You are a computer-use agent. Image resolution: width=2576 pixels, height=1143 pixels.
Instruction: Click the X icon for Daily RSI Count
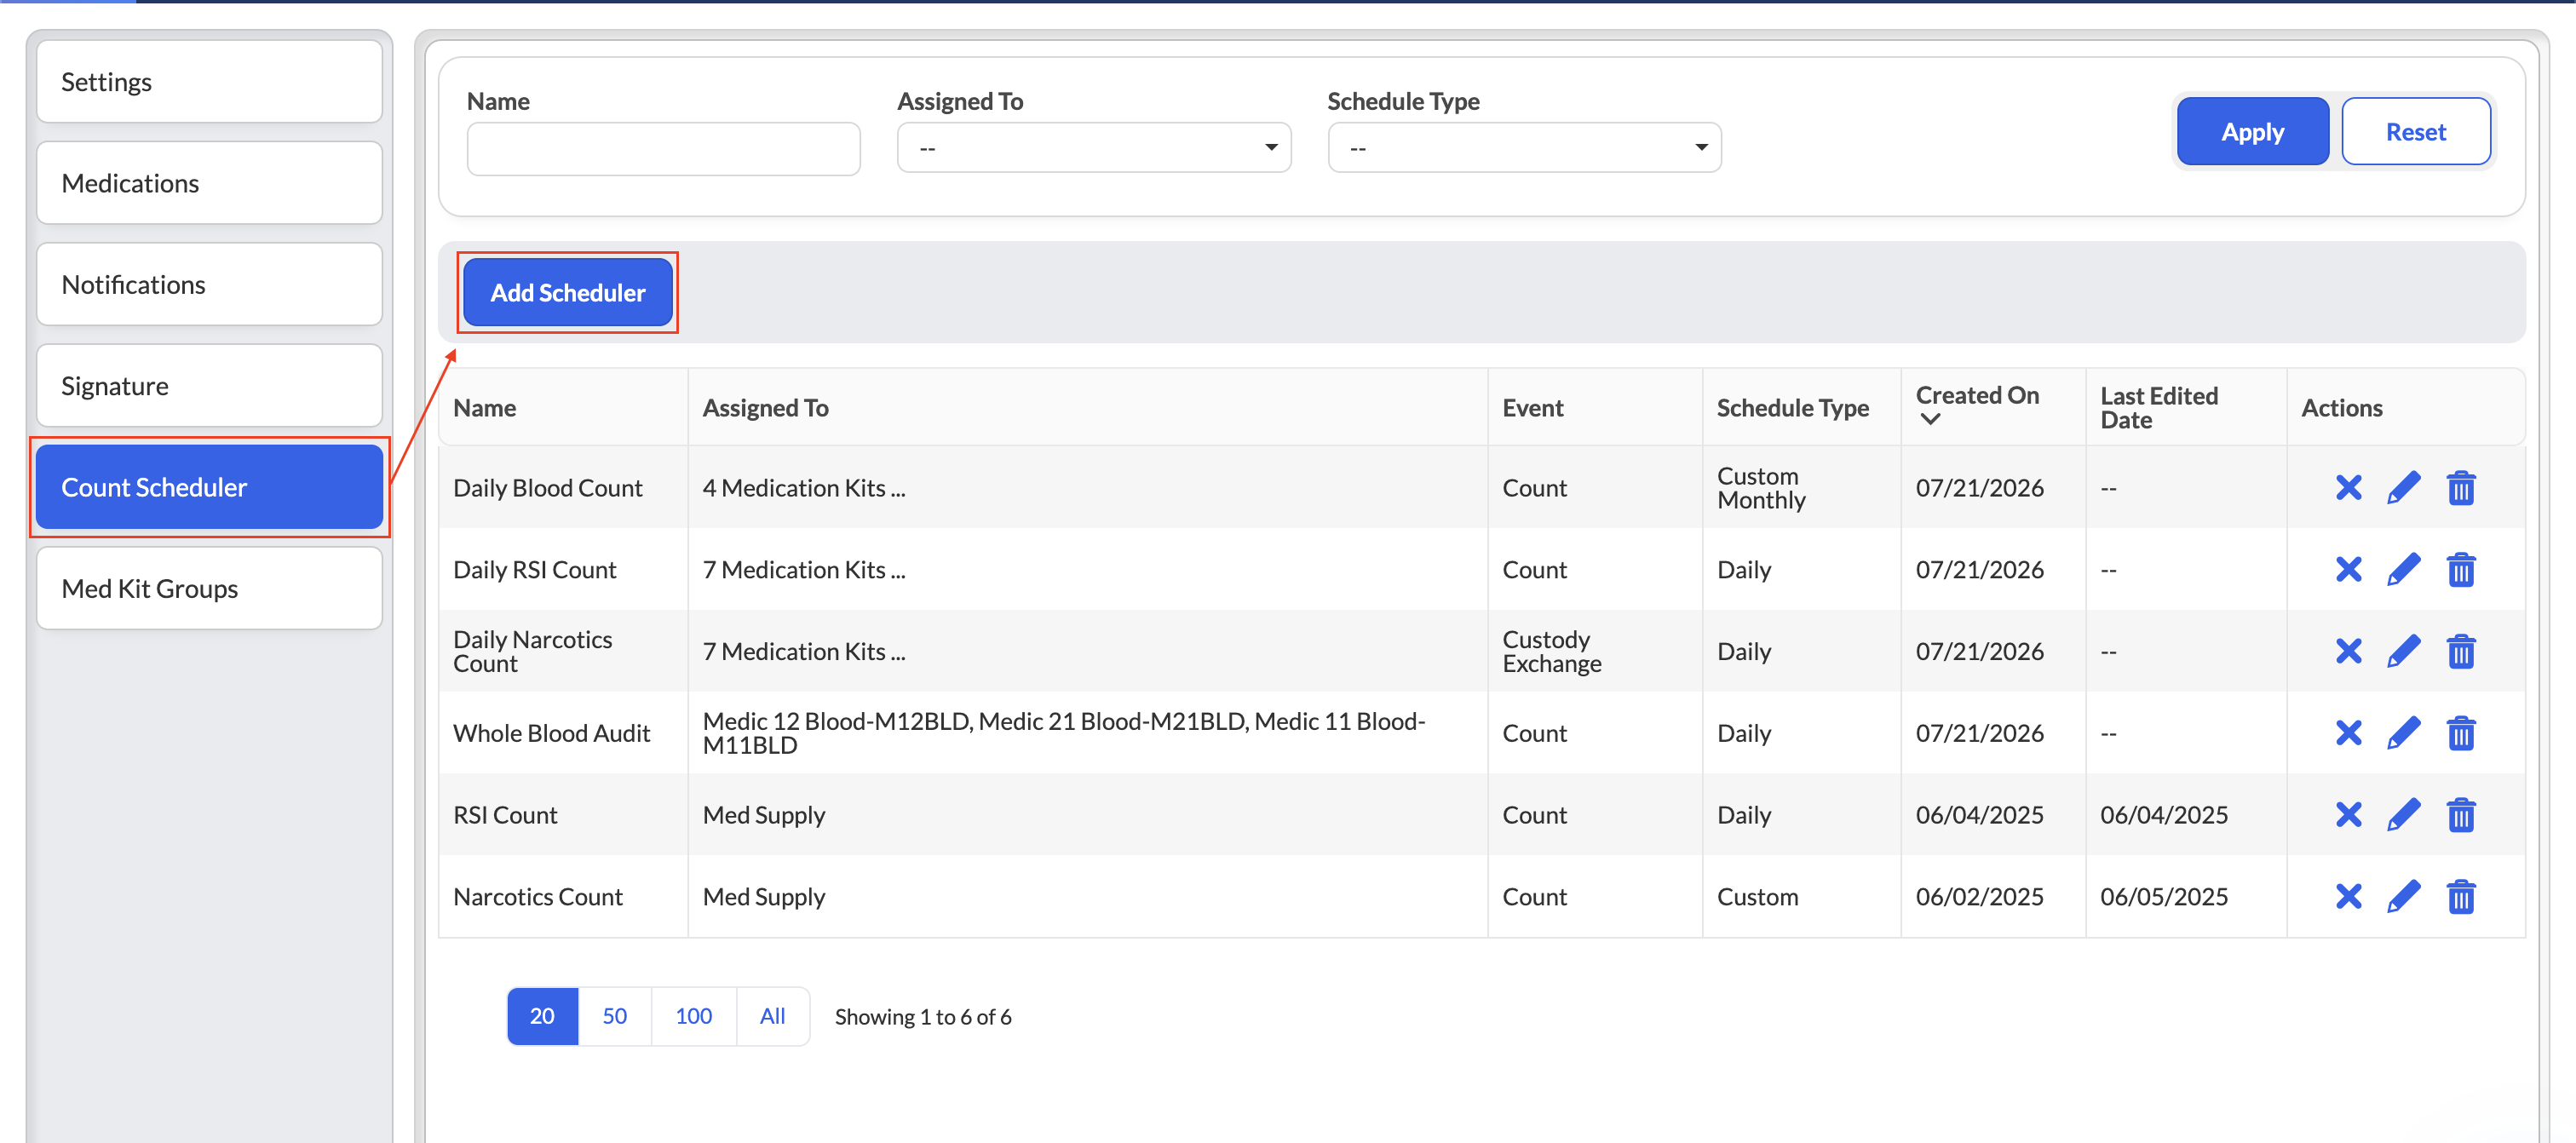2348,570
